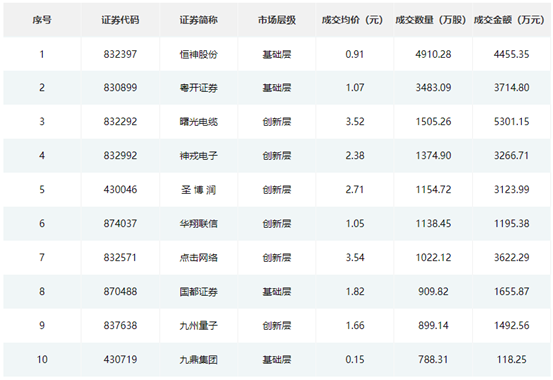Viewport: 553px width, 380px height.
Task: Click volume value 788.31
Action: click(433, 360)
